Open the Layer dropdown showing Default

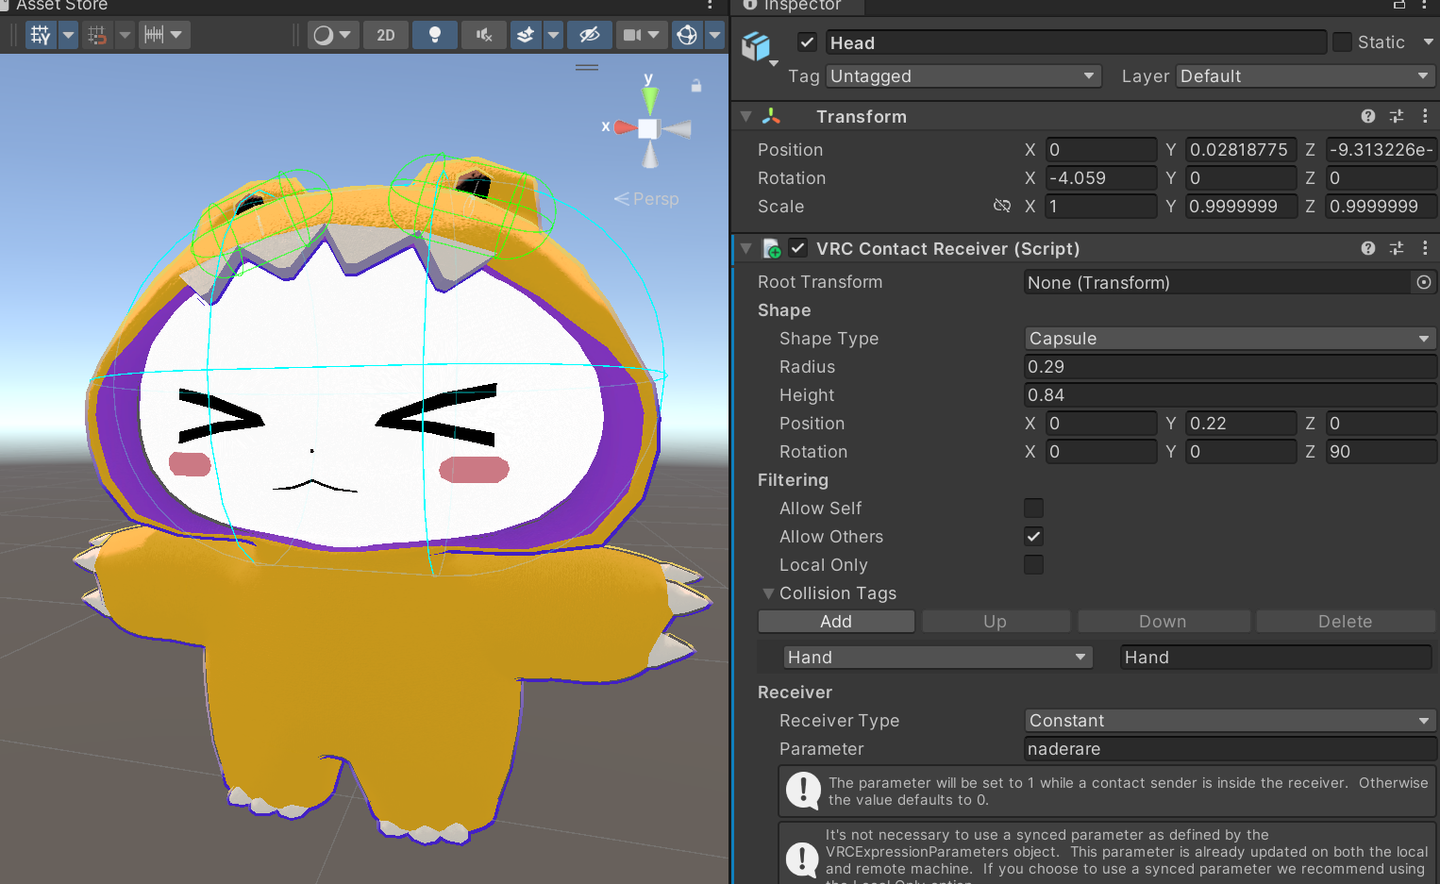(1306, 76)
